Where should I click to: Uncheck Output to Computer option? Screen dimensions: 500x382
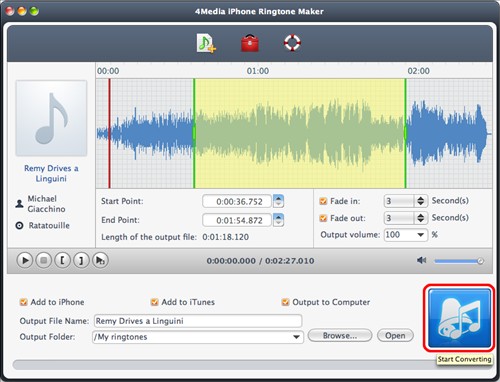pyautogui.click(x=285, y=302)
